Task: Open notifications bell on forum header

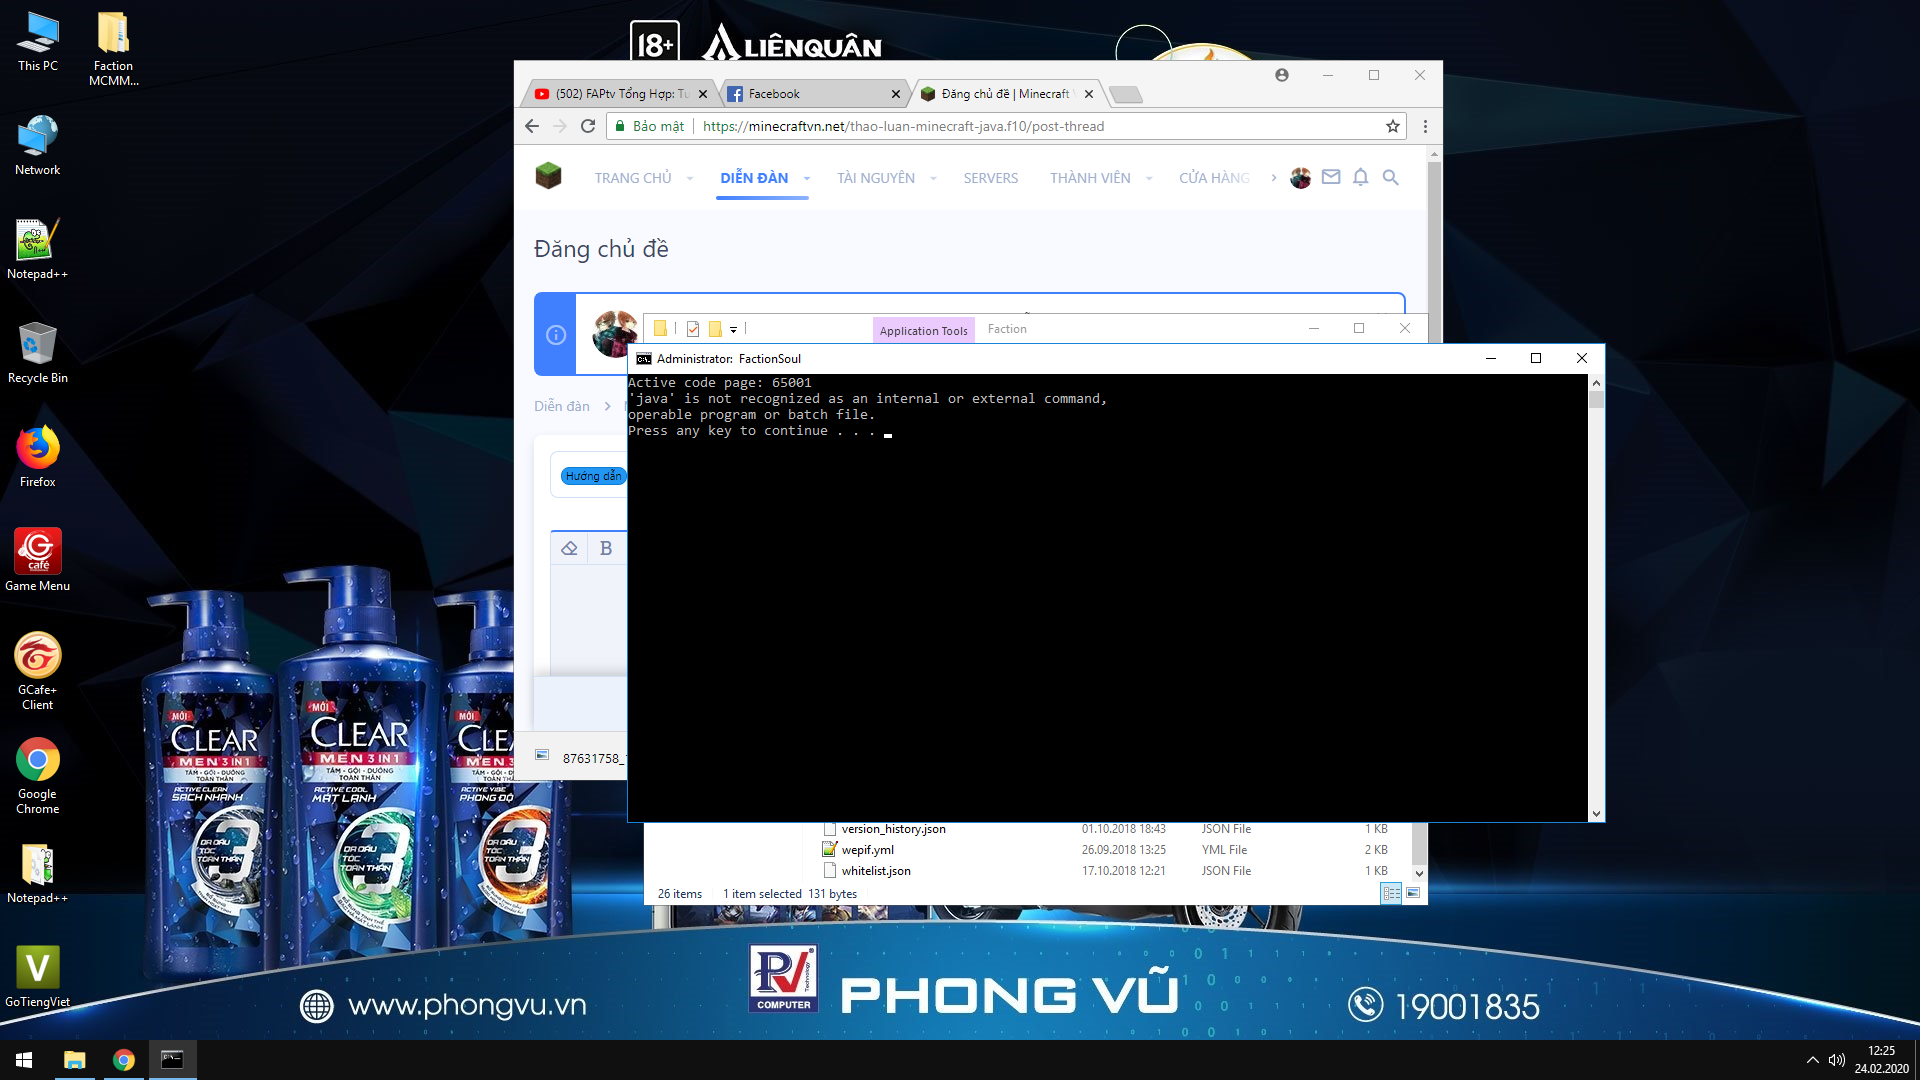Action: point(1360,177)
